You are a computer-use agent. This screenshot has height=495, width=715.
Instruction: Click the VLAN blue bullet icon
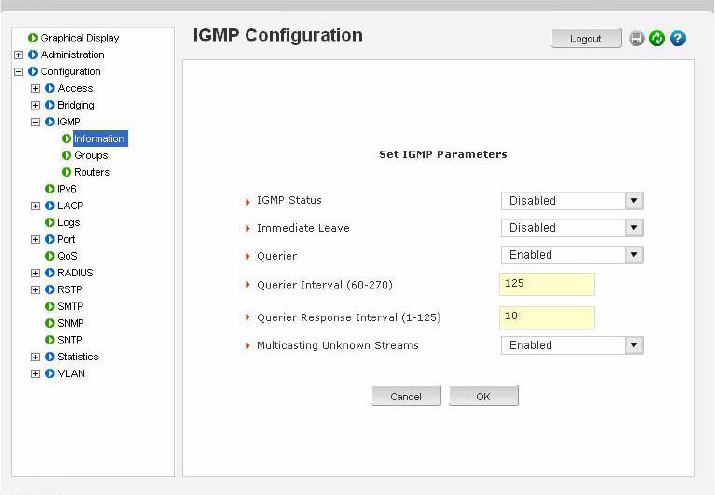tap(50, 374)
